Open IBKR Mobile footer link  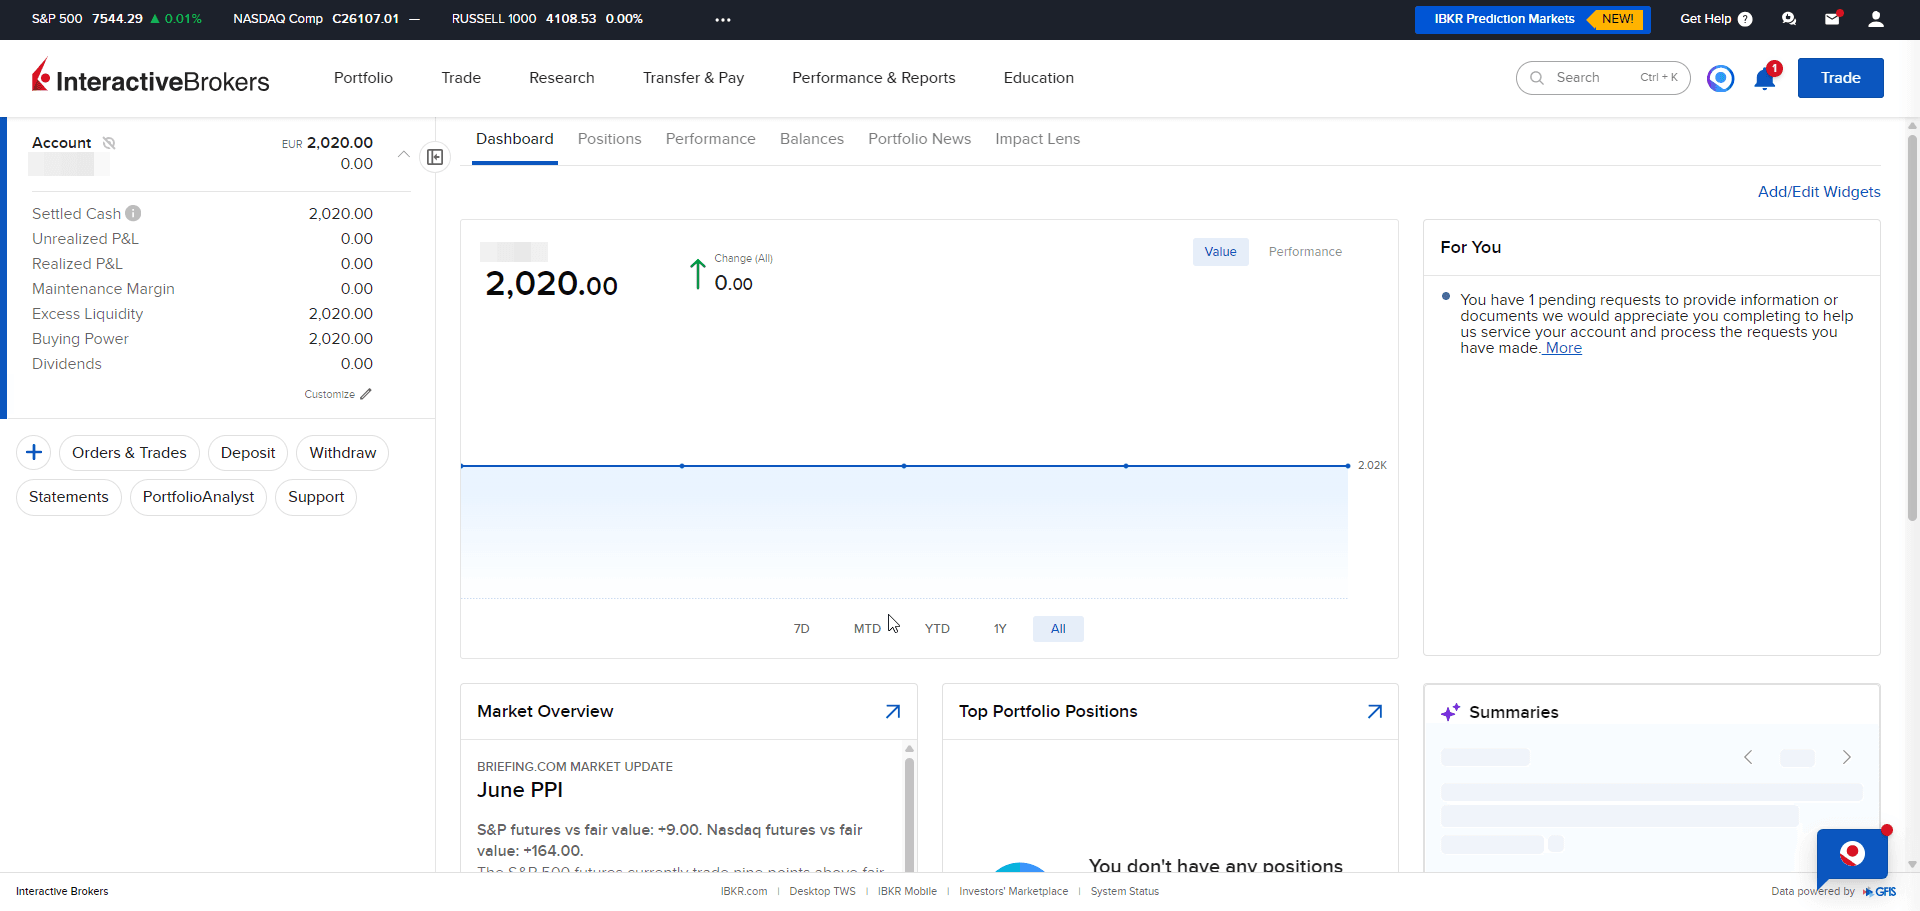coord(907,891)
